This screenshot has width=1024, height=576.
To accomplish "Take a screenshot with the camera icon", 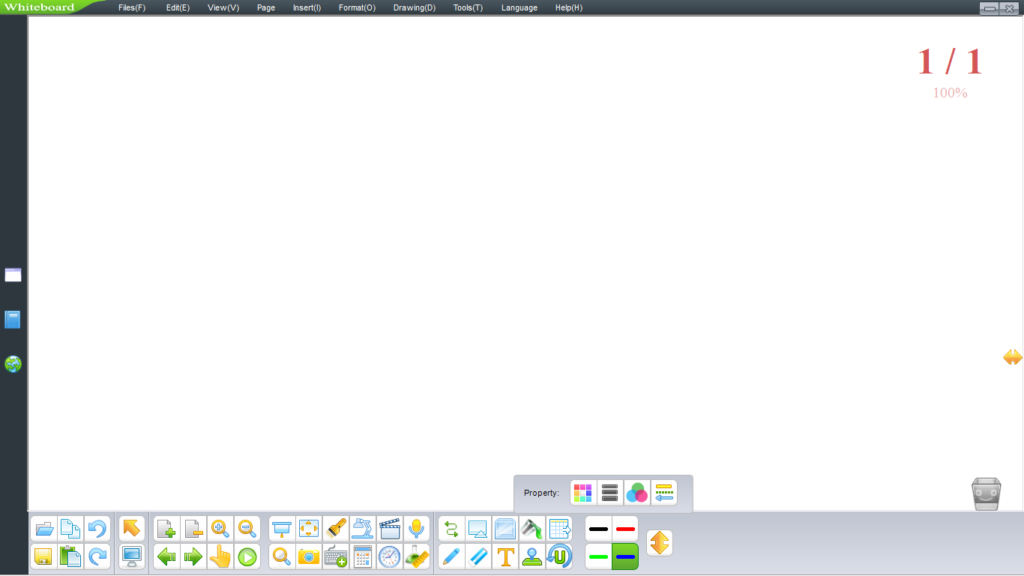I will (x=308, y=556).
